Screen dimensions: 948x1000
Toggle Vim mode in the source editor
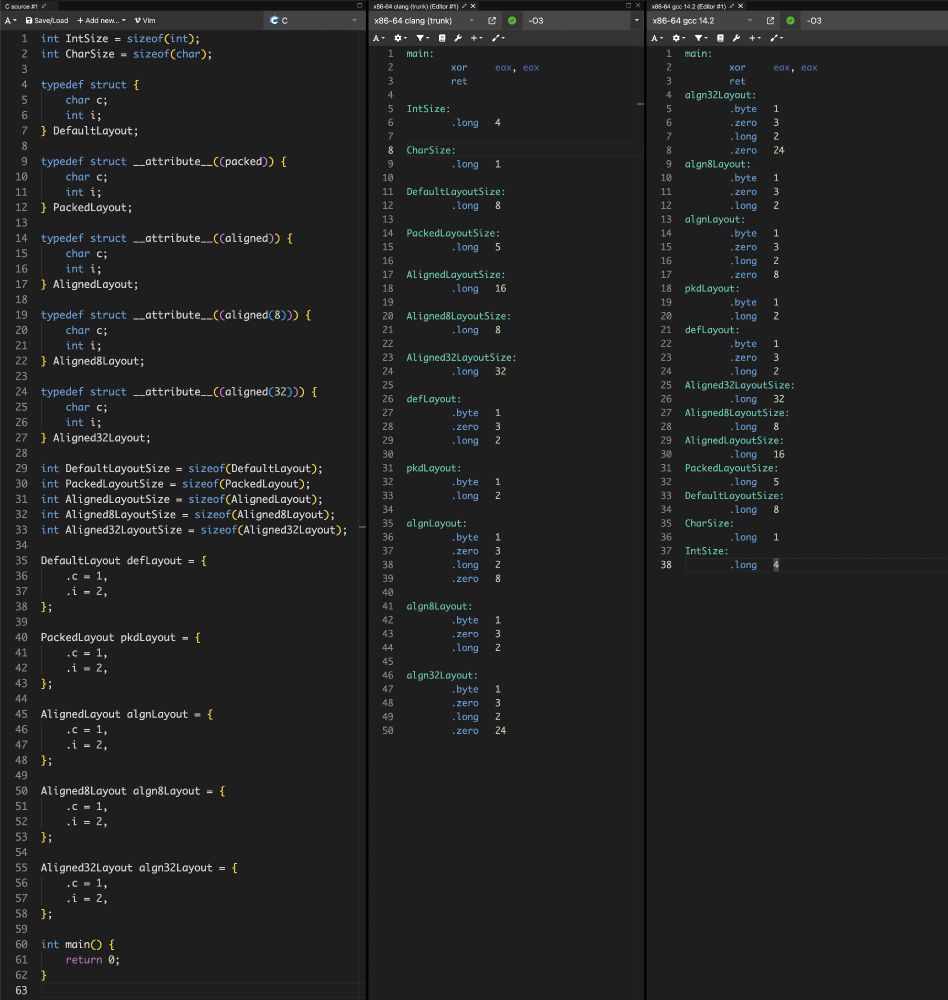click(144, 20)
